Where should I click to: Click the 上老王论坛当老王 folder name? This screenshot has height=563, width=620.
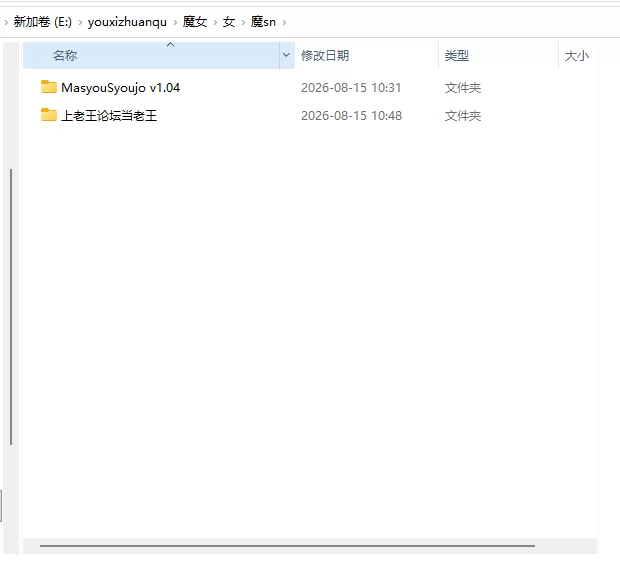[109, 115]
